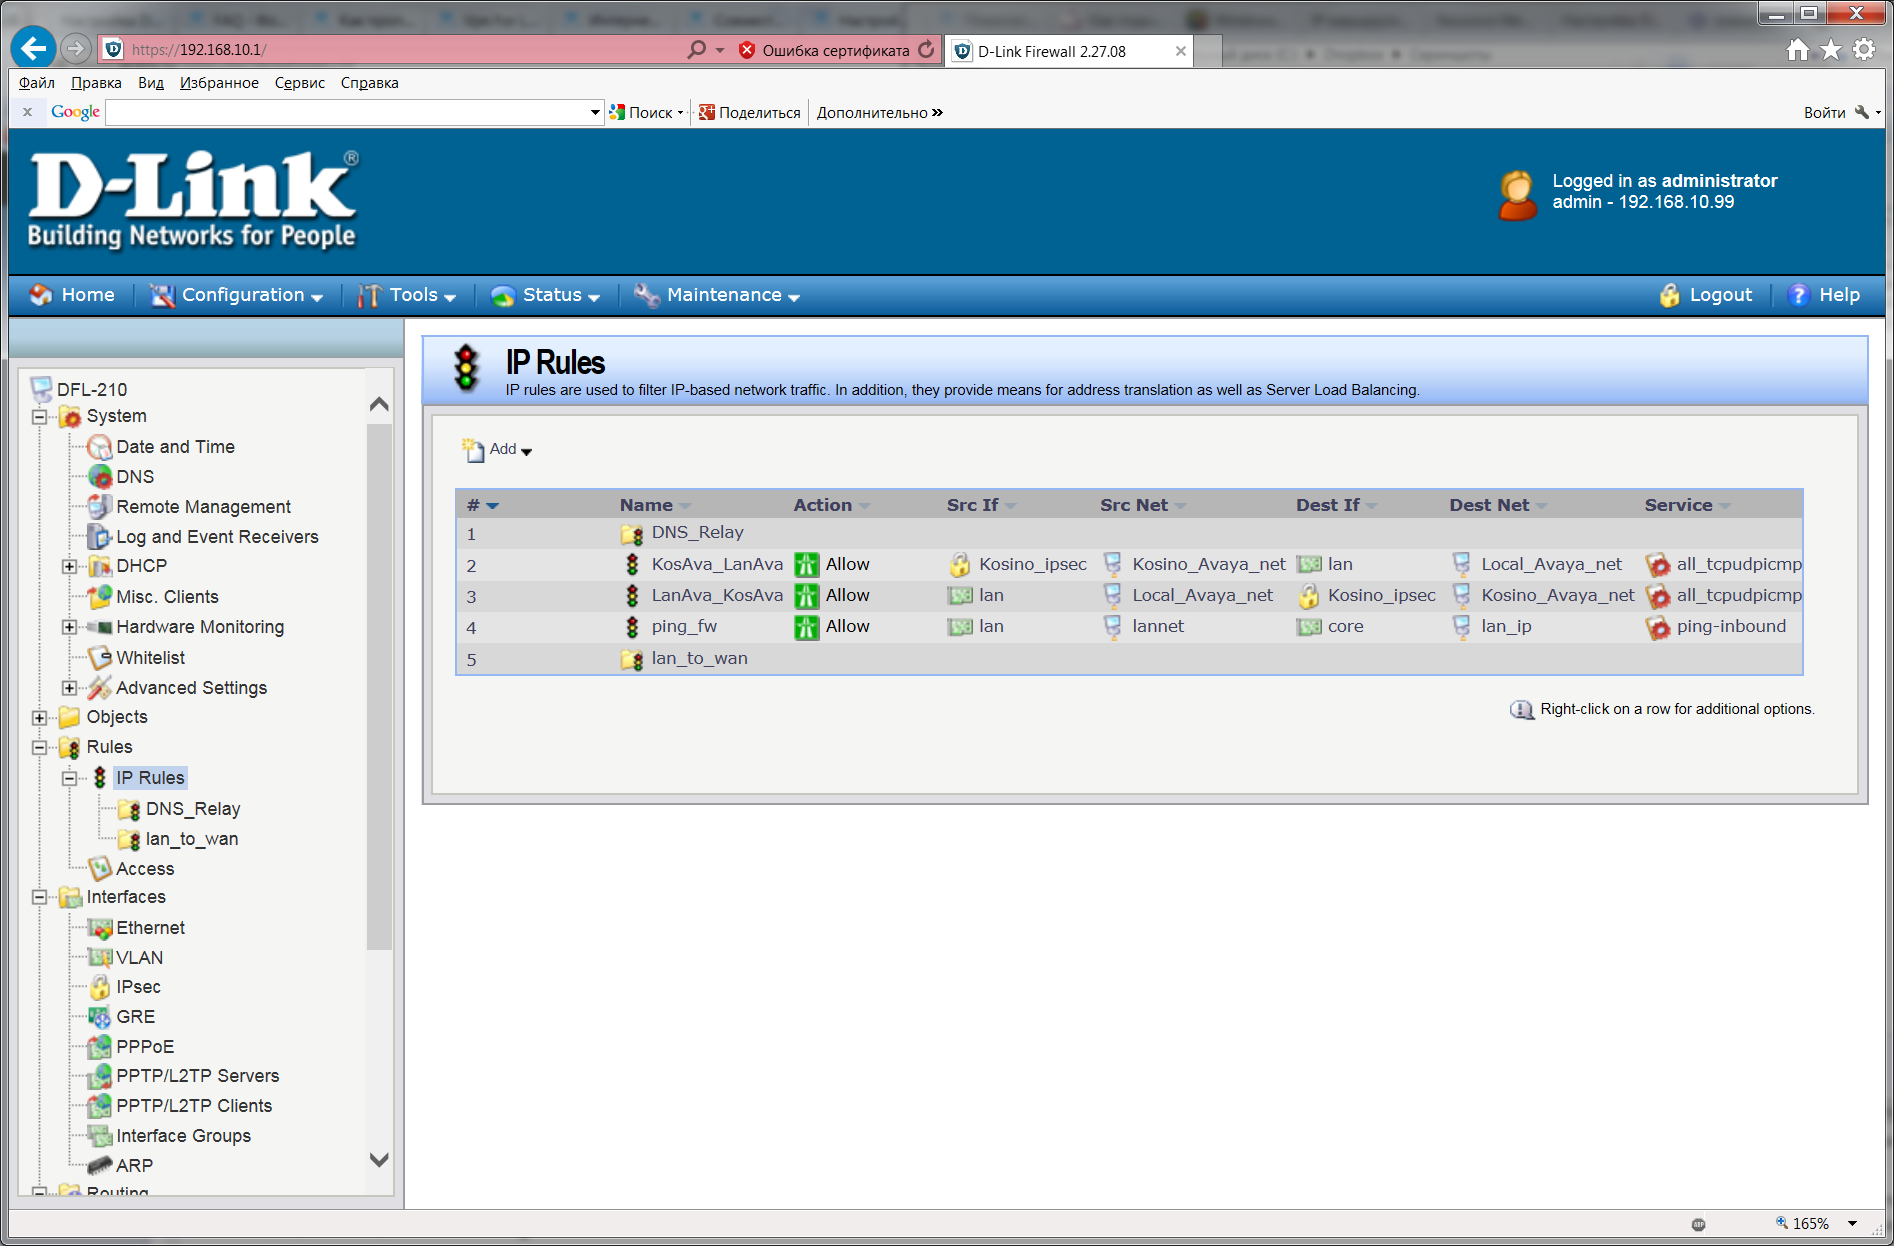Click the IPsec lock icon in sidebar
The image size is (1894, 1246).
tap(100, 987)
